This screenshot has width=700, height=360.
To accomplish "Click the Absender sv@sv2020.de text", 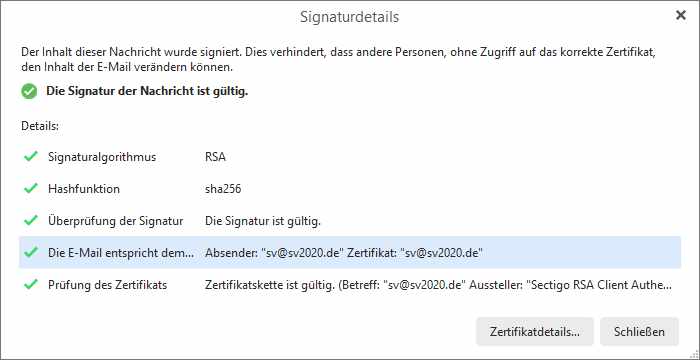I will pos(274,253).
